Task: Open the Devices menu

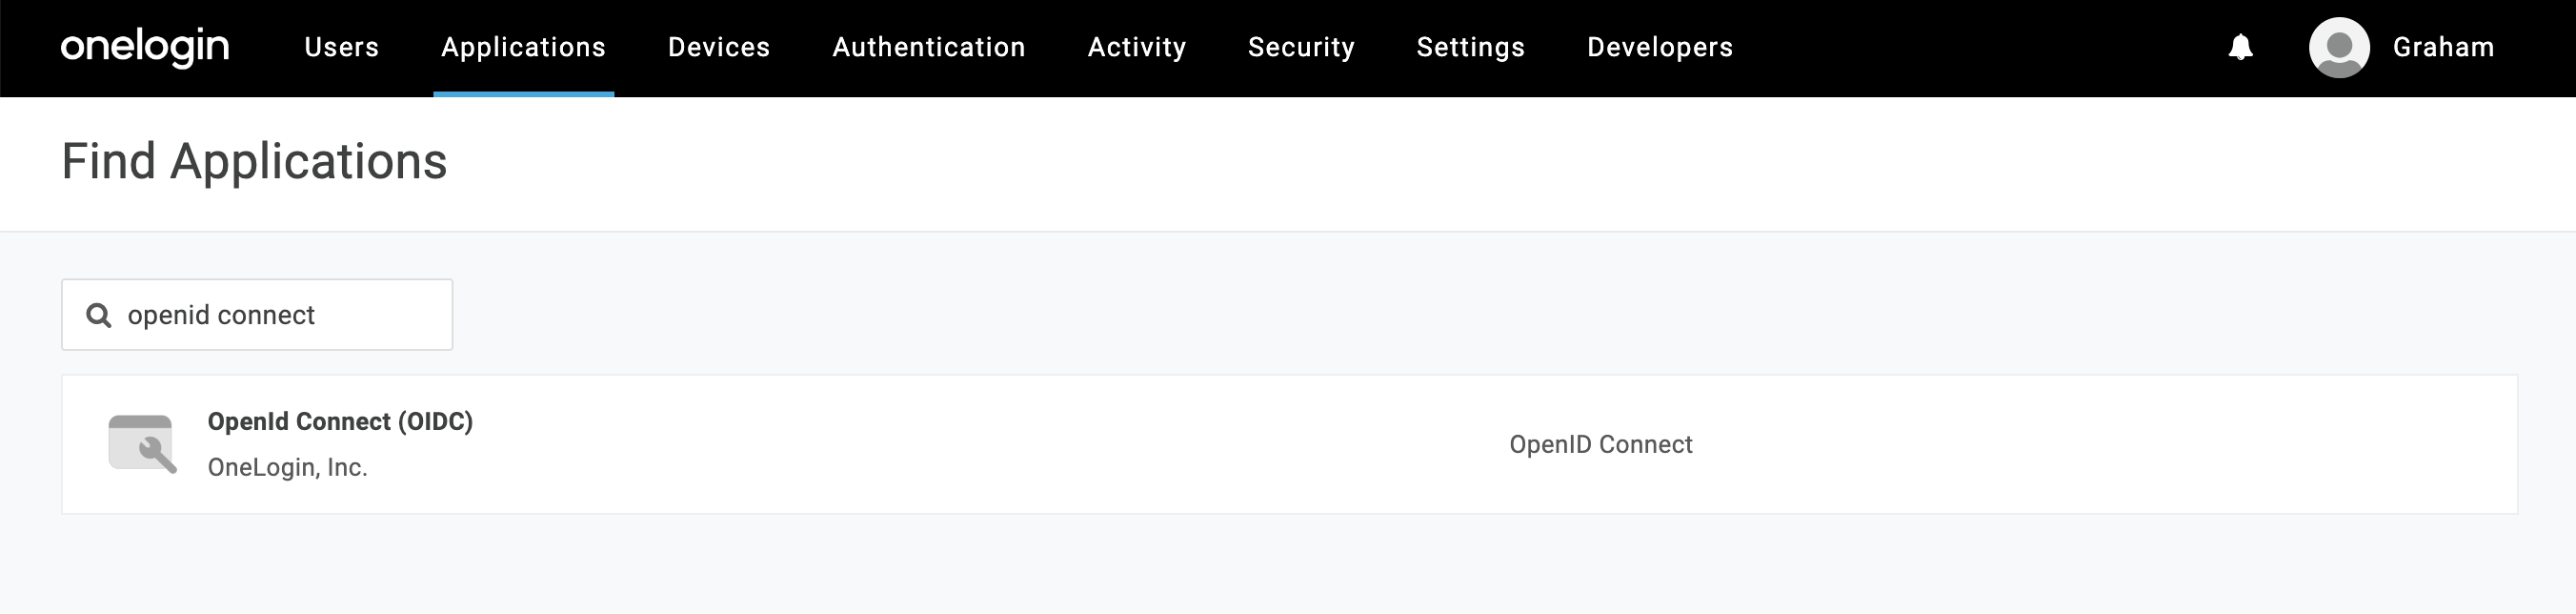Action: pos(719,47)
